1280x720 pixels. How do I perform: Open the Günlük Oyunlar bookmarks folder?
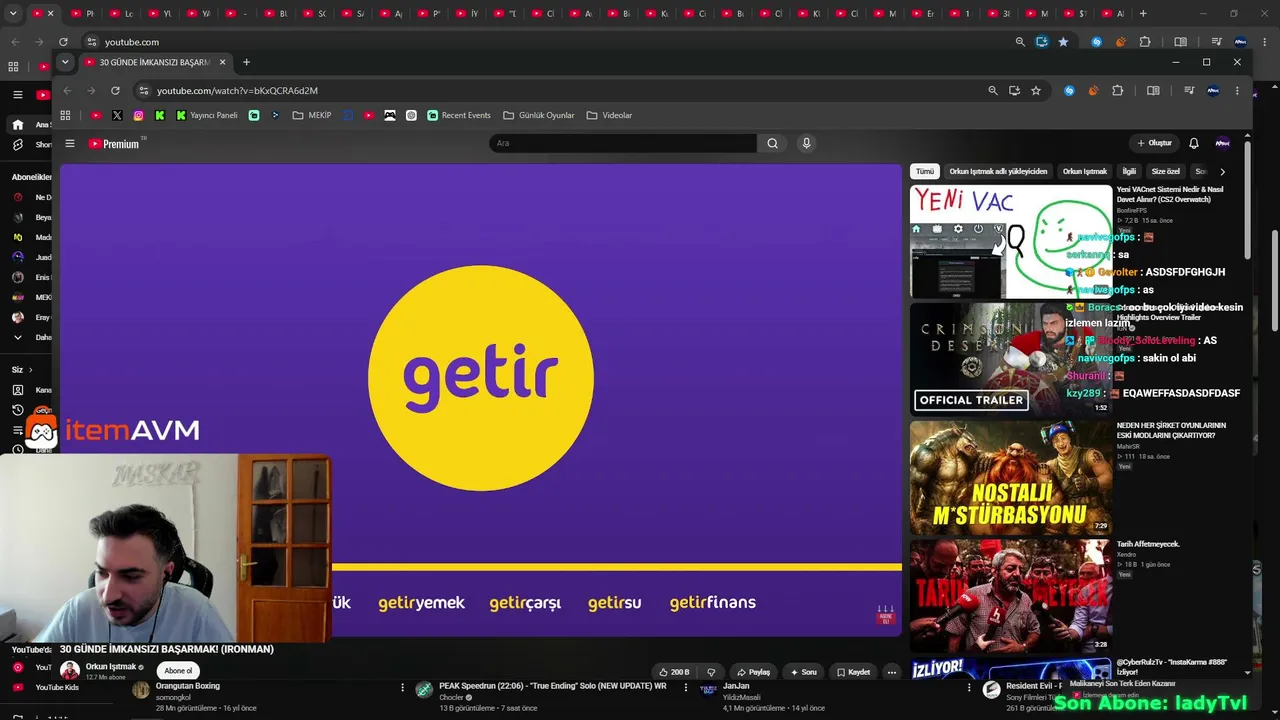tap(539, 115)
